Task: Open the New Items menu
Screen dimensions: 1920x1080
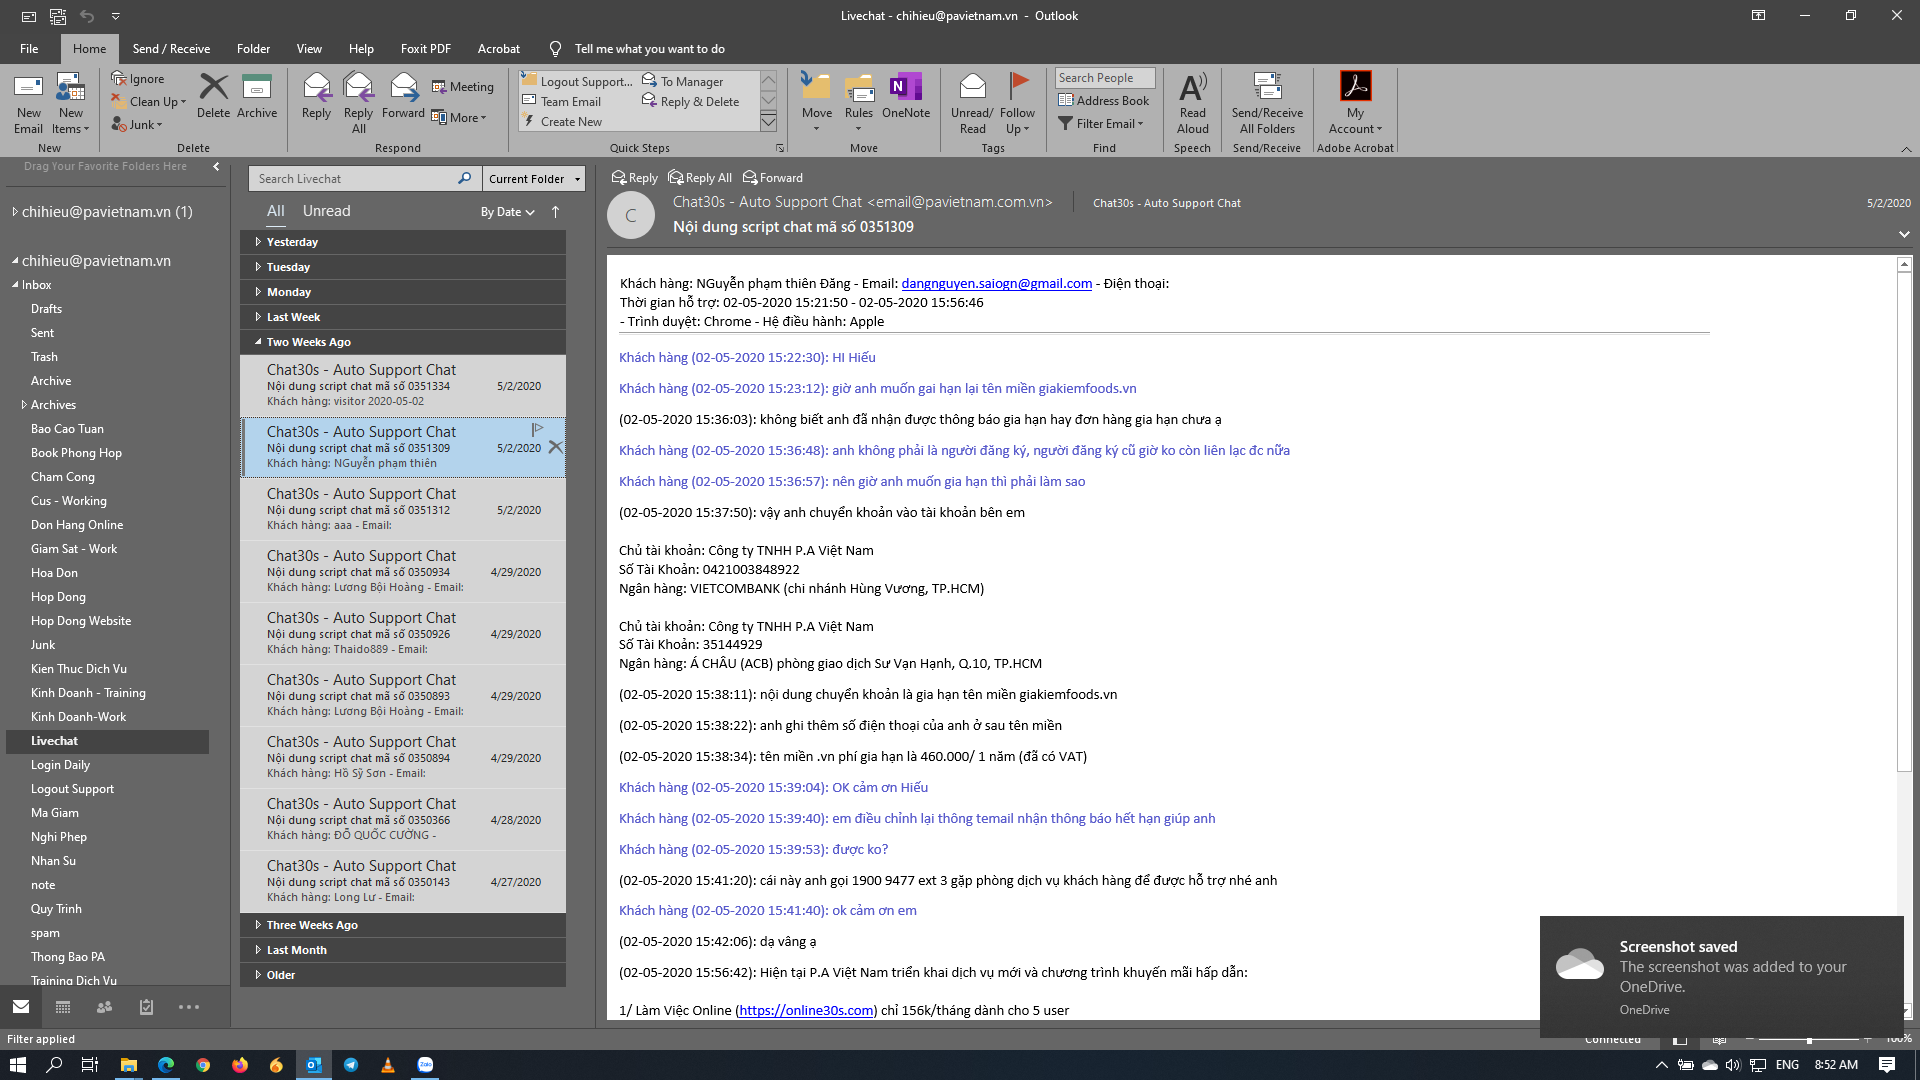Action: coord(70,103)
